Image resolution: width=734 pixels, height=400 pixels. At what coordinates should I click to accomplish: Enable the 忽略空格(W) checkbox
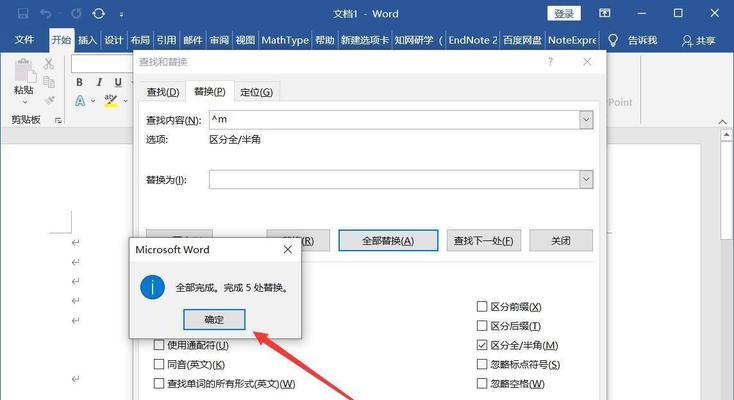tap(482, 384)
